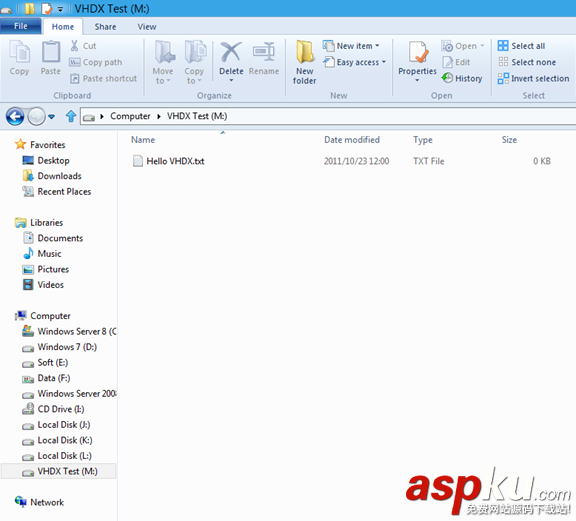
Task: Open recent locations dropdown next to Forward
Action: pos(51,117)
